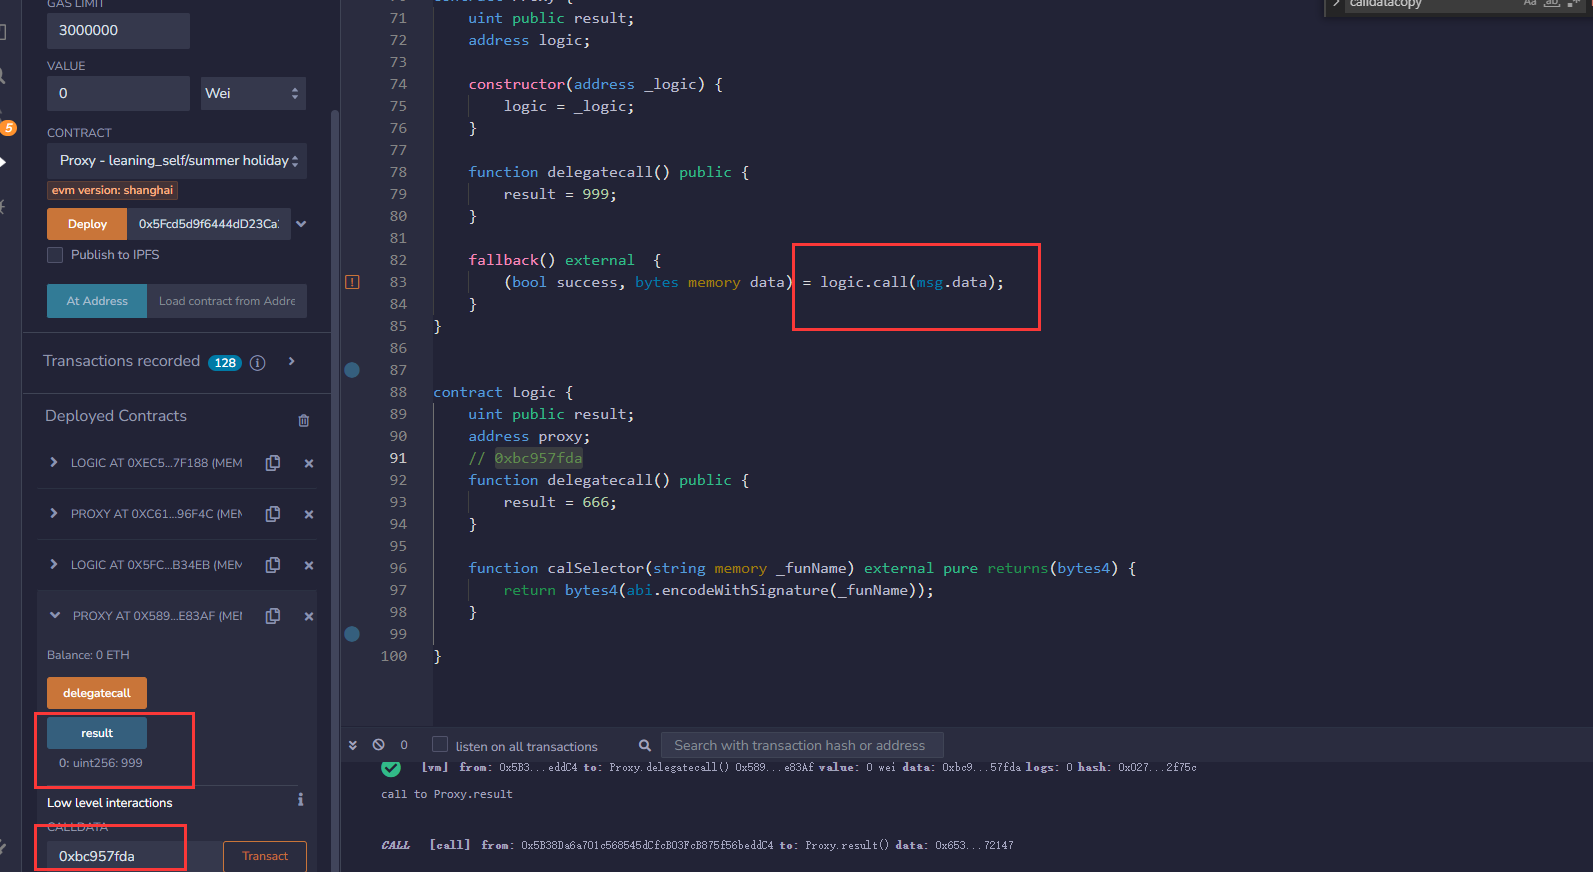Click 'call to Proxy.result' log line
The image size is (1593, 872).
click(447, 794)
